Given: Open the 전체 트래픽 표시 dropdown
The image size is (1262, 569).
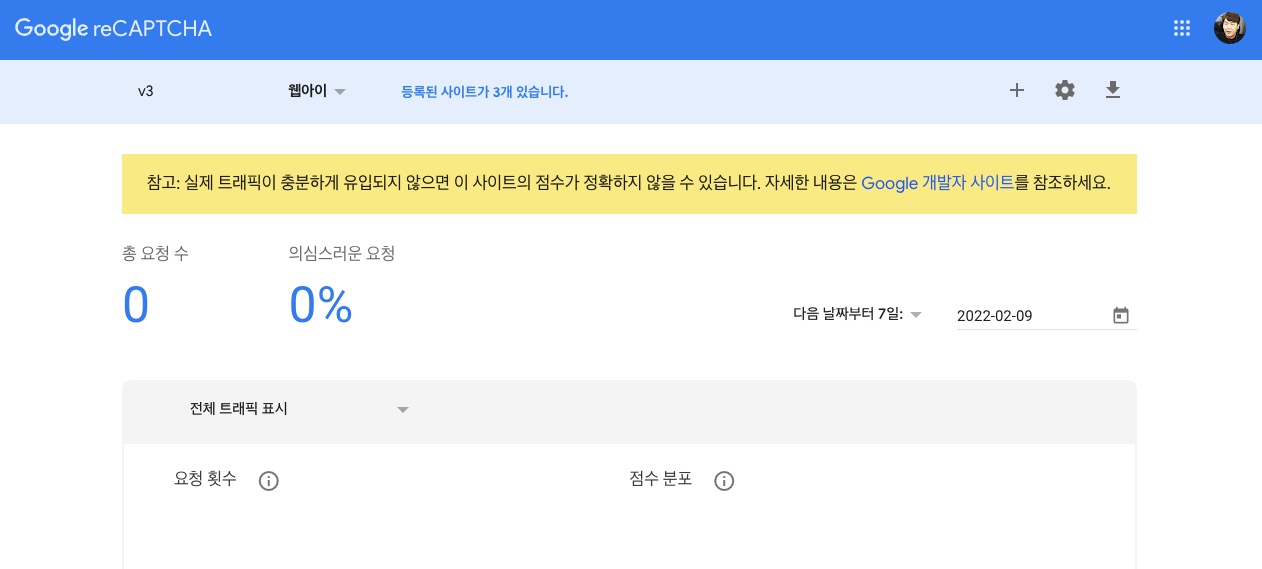Looking at the screenshot, I should click(x=299, y=409).
